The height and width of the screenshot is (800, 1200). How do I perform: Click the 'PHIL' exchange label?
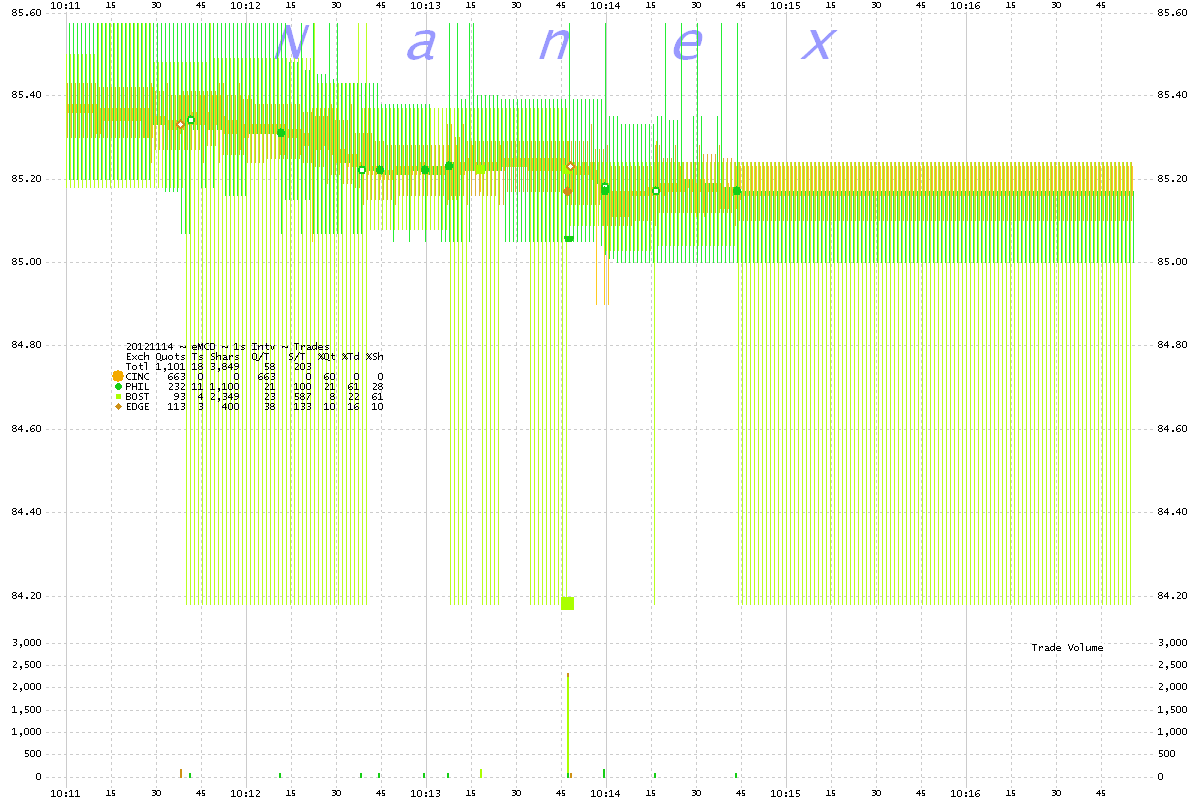(x=137, y=387)
